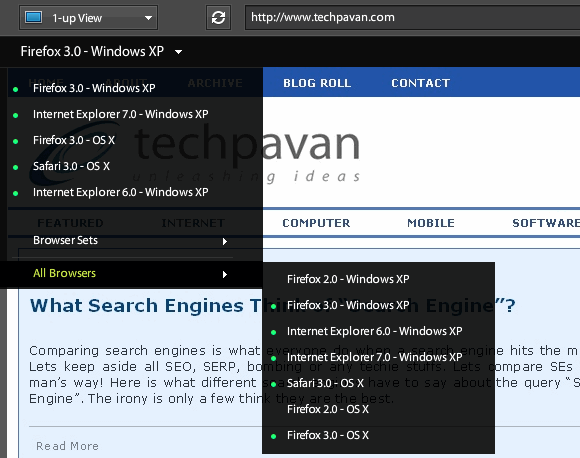Open the CONTACT page link
This screenshot has width=580, height=458.
pyautogui.click(x=421, y=83)
